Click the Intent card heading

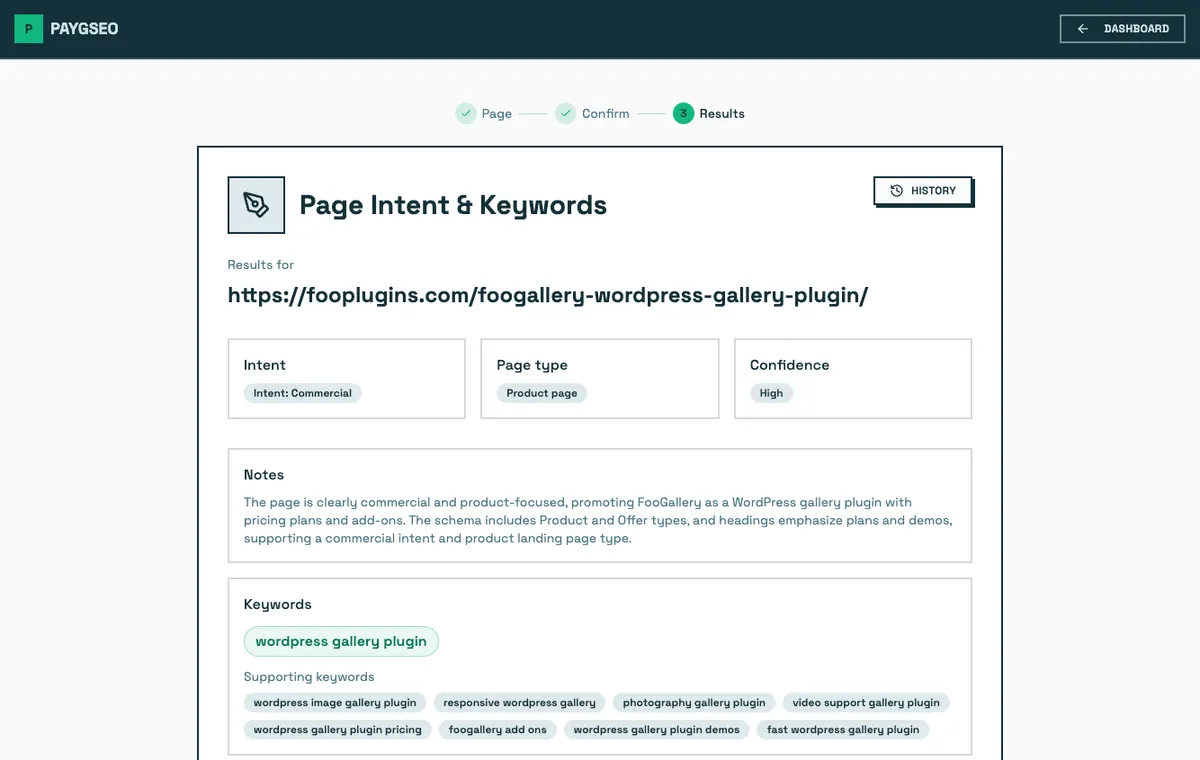pyautogui.click(x=265, y=365)
